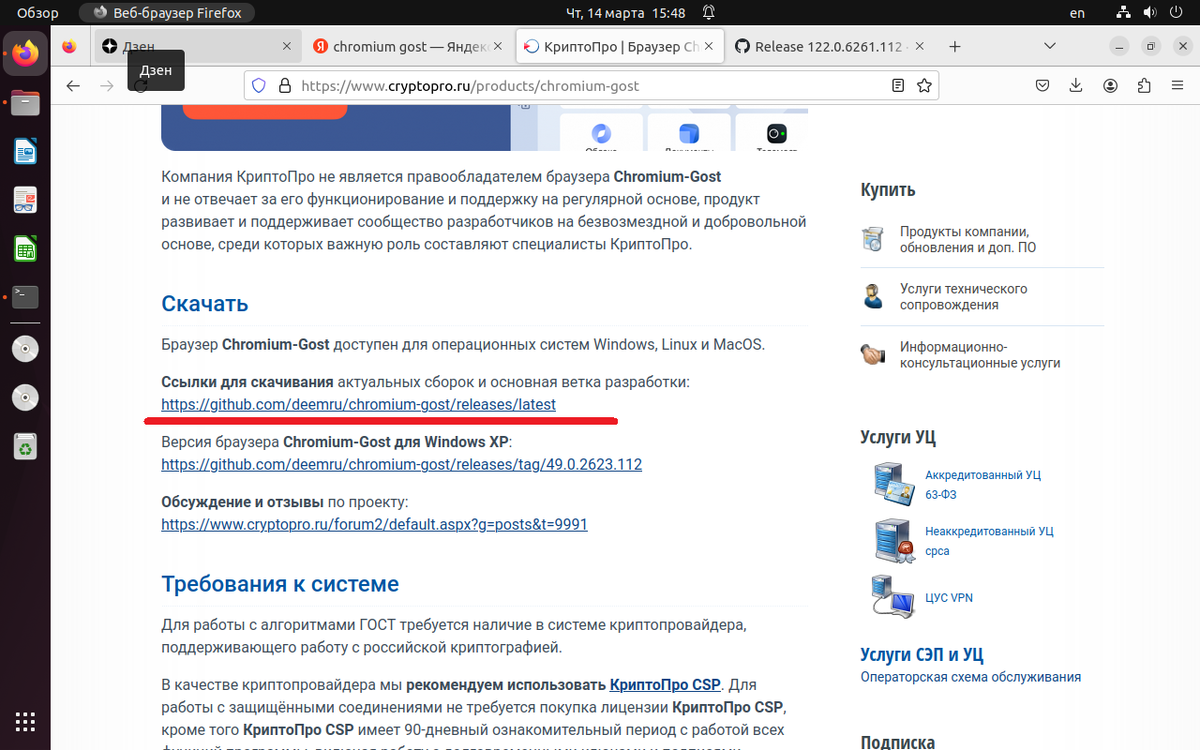
Task: Click the ЦУС VPN computer icon
Action: tap(893, 596)
